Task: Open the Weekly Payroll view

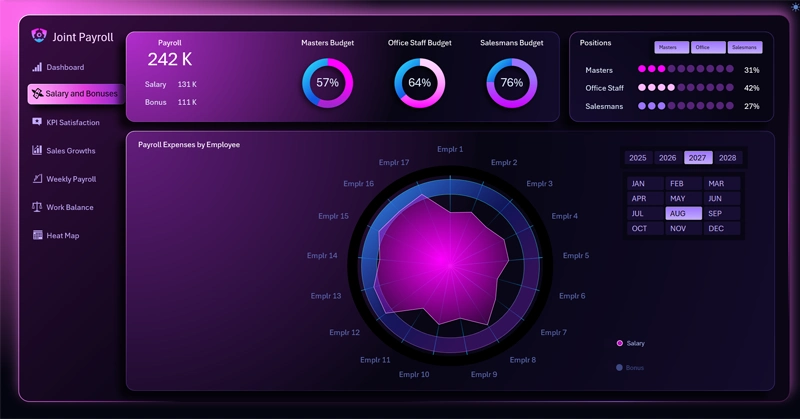Action: point(71,179)
